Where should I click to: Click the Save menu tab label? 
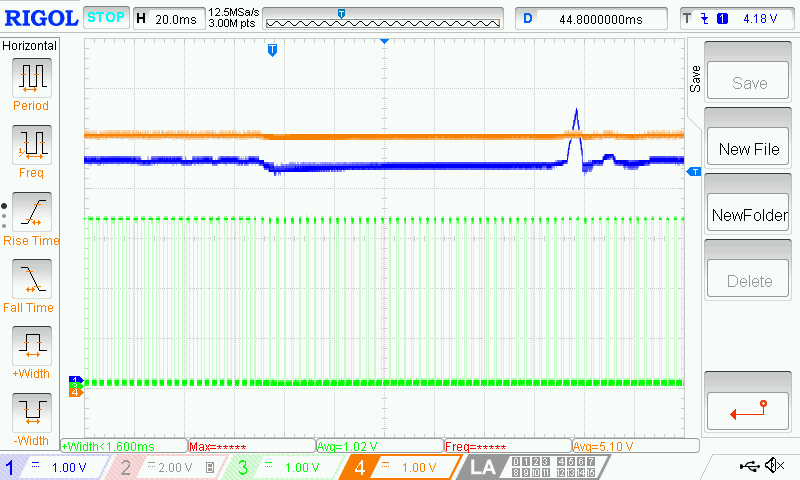click(695, 80)
